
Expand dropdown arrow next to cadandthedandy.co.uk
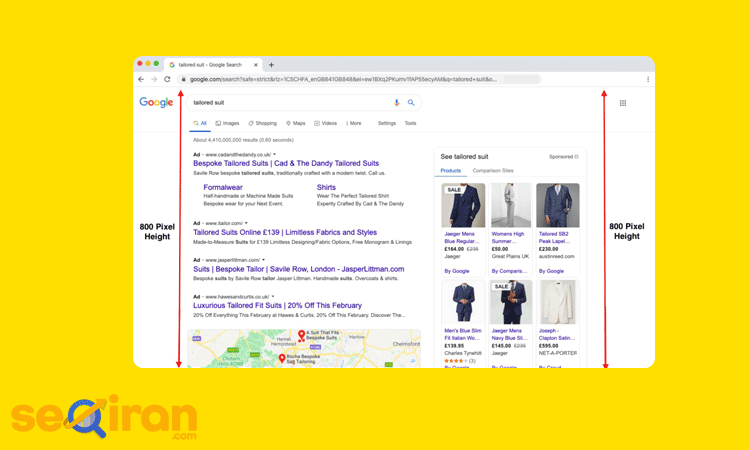click(275, 154)
